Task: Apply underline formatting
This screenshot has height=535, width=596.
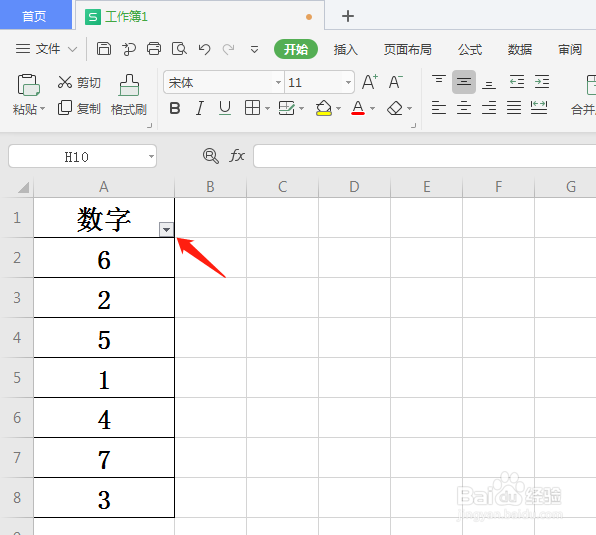Action: pyautogui.click(x=225, y=108)
